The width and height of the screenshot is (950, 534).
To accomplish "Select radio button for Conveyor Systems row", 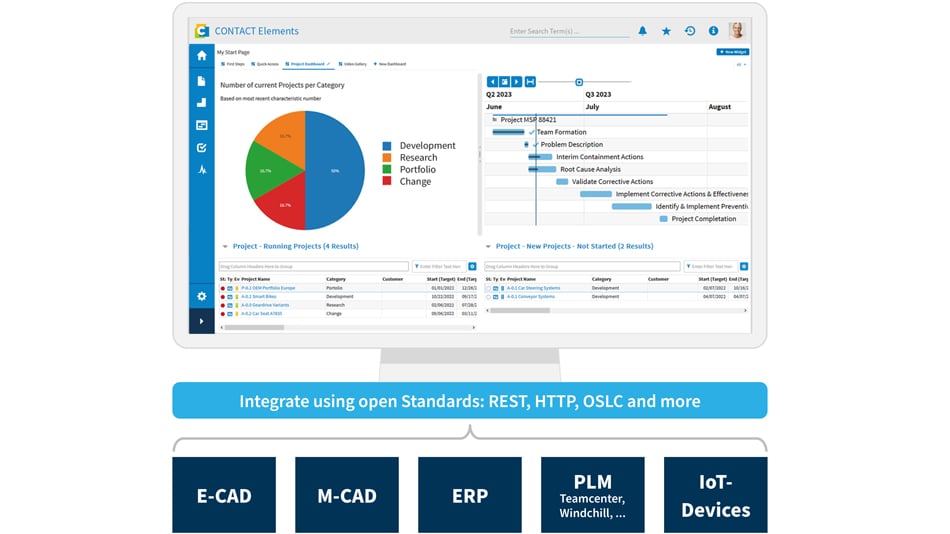I will 489,297.
